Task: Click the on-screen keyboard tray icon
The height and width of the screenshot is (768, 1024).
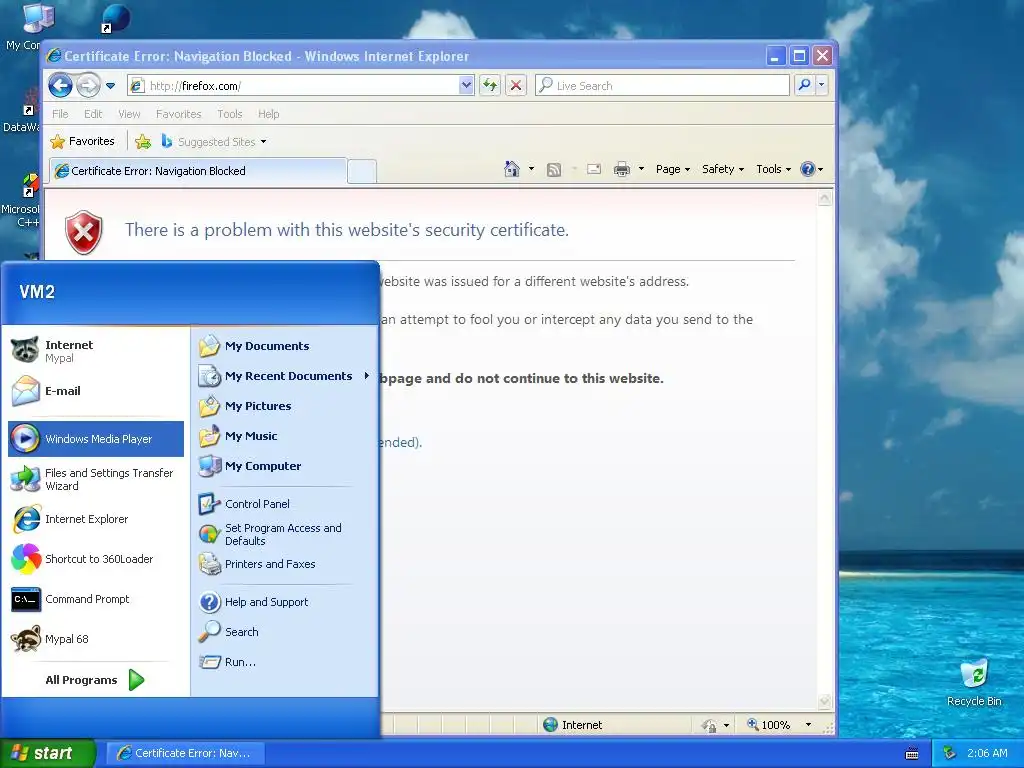Action: click(x=912, y=754)
